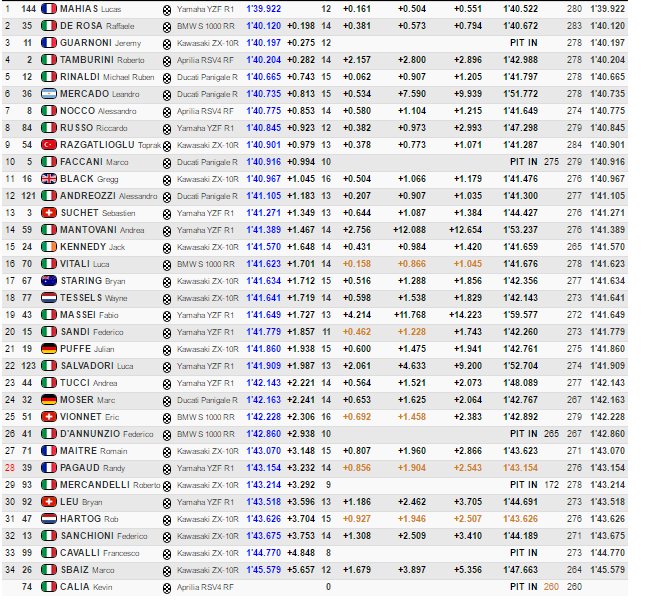Click the tyre icon in the SALVADORI Luca row
The image size is (646, 608).
pos(167,367)
